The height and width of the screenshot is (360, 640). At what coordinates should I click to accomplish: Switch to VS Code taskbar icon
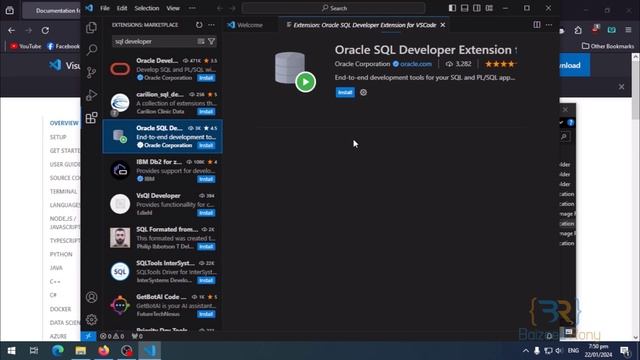(x=150, y=351)
